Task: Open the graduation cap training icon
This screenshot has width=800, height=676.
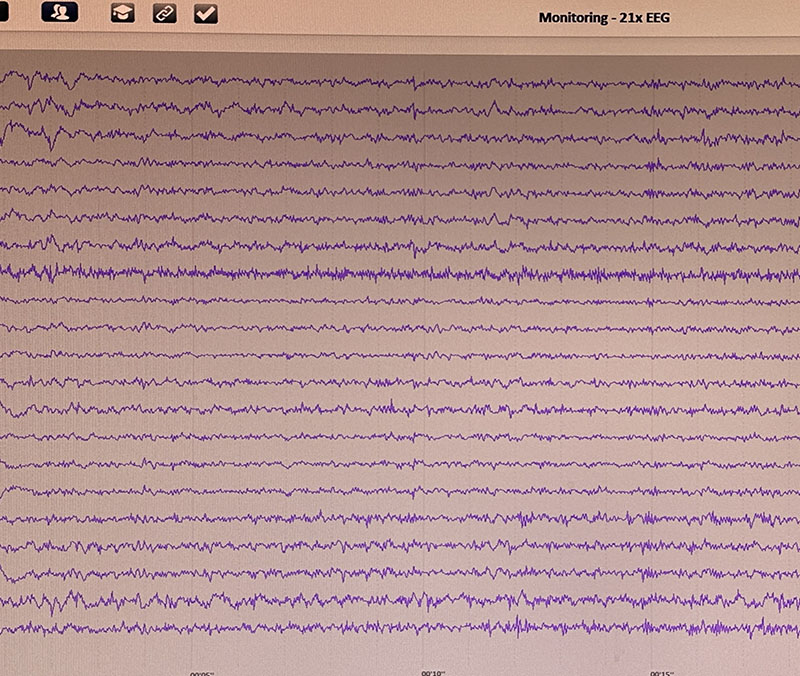Action: click(x=122, y=13)
